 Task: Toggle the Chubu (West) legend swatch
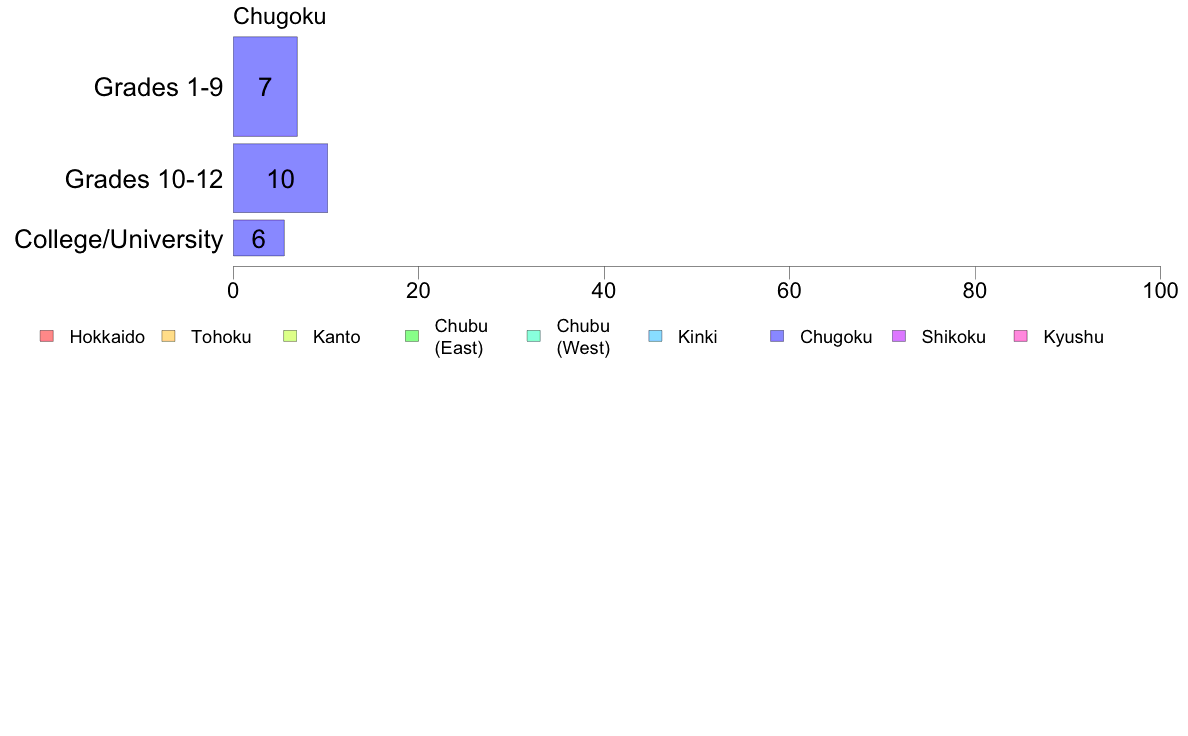point(533,337)
